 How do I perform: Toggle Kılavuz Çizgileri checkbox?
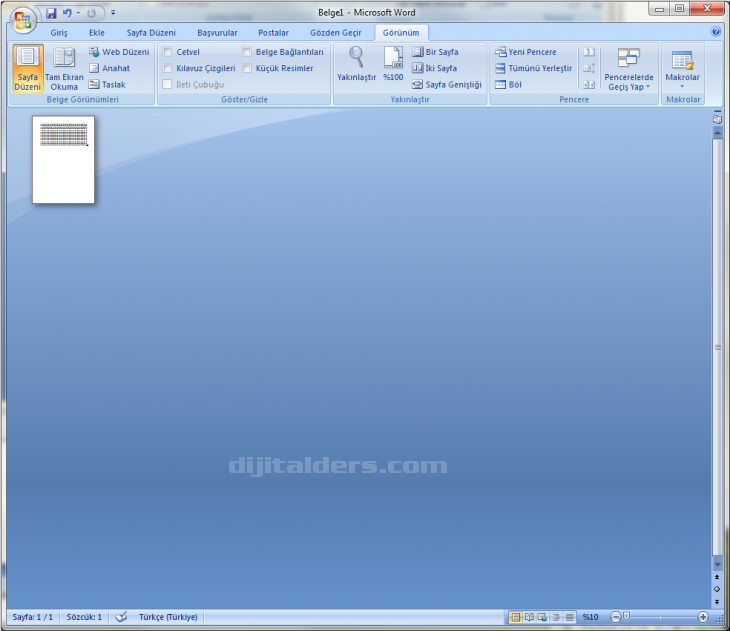[x=168, y=68]
